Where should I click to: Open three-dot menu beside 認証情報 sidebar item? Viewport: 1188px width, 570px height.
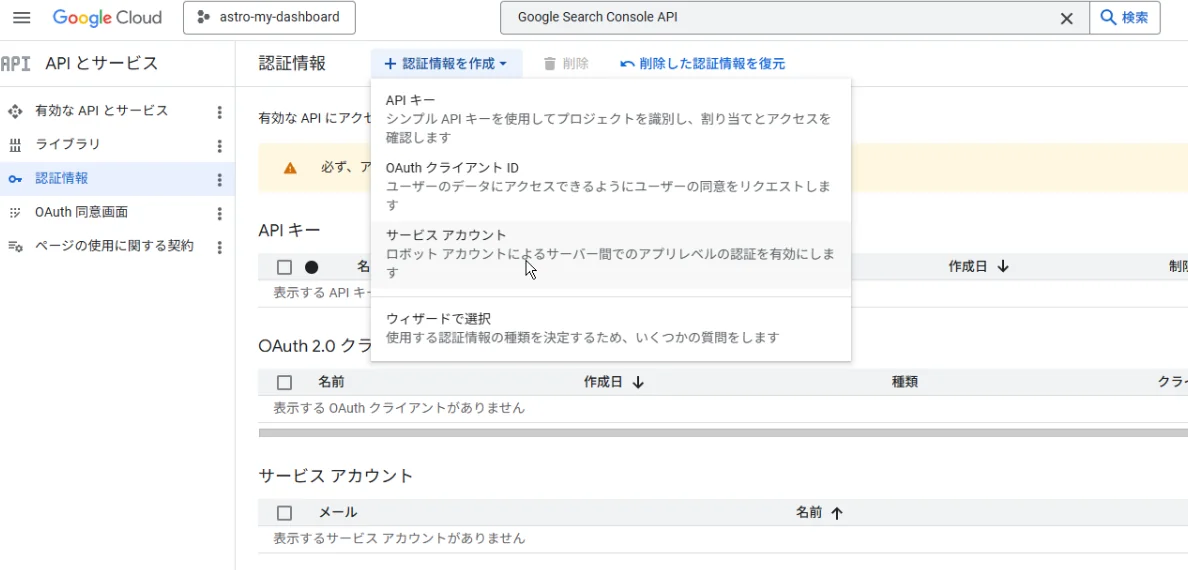point(219,180)
